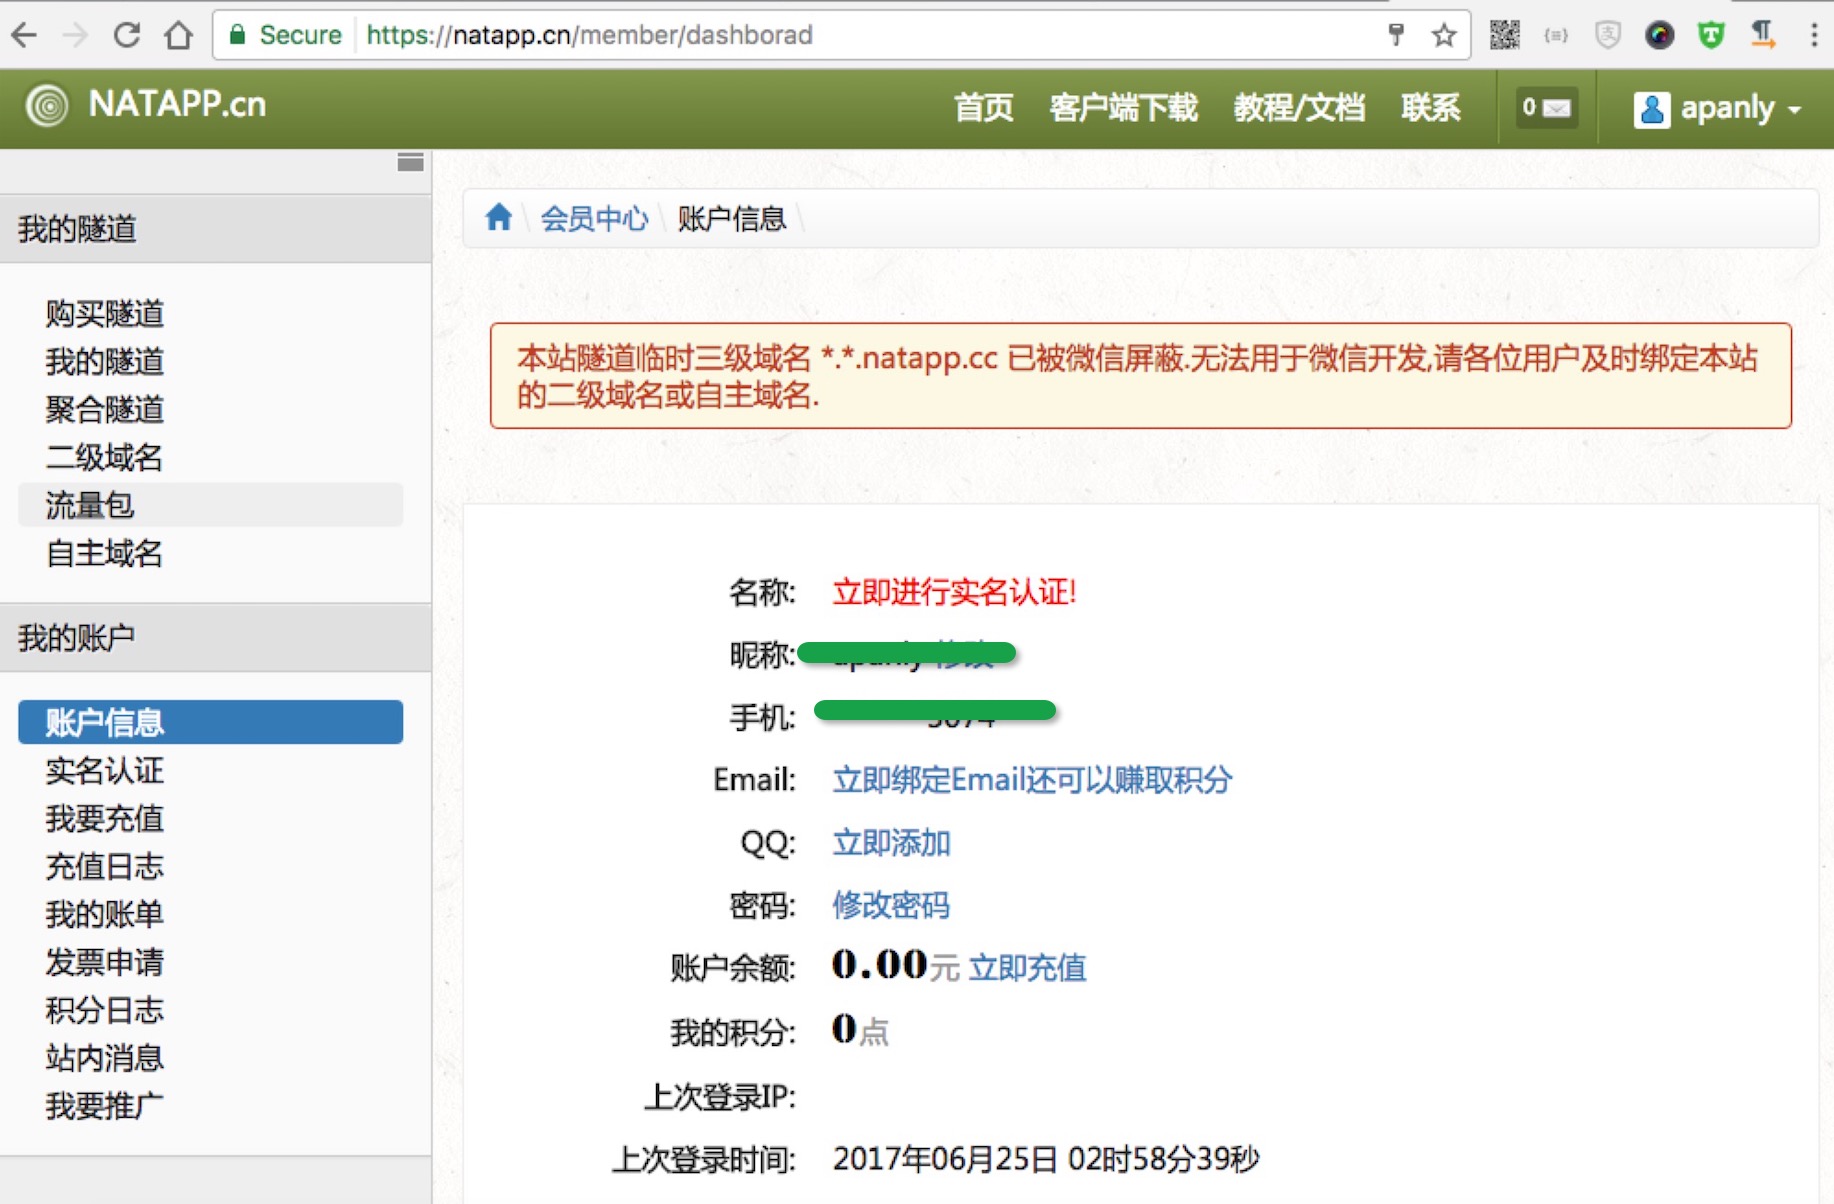The image size is (1834, 1204).
Task: Bookmark this page with the star
Action: (1444, 36)
